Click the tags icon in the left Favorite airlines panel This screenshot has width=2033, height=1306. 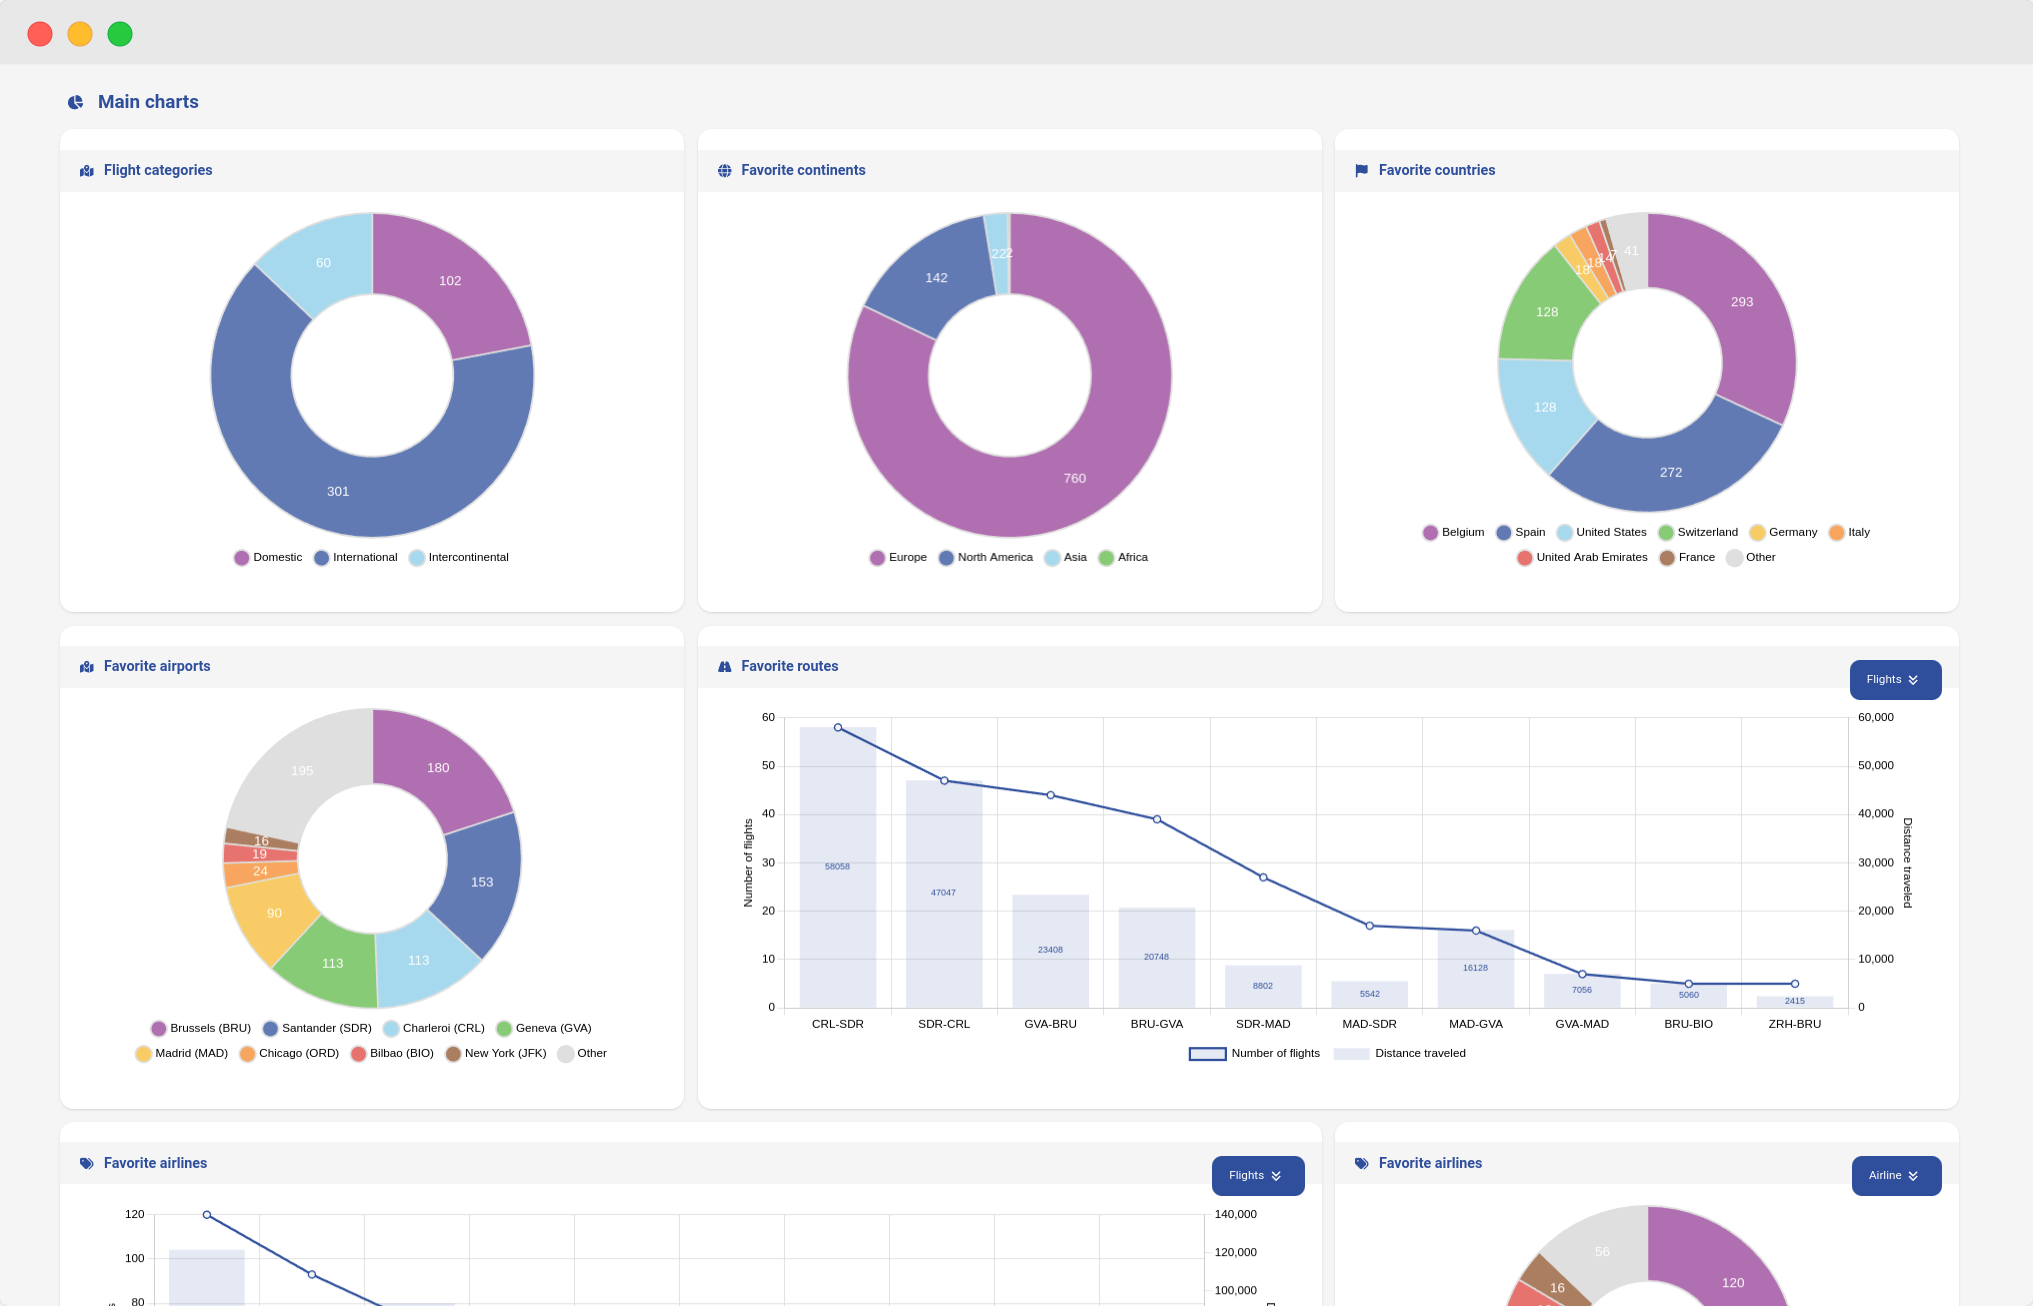(x=87, y=1164)
